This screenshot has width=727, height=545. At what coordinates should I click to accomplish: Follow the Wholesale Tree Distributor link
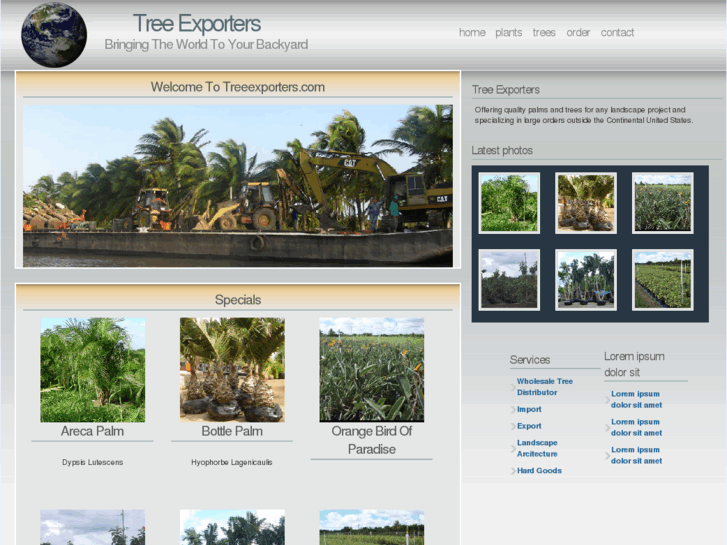(544, 387)
